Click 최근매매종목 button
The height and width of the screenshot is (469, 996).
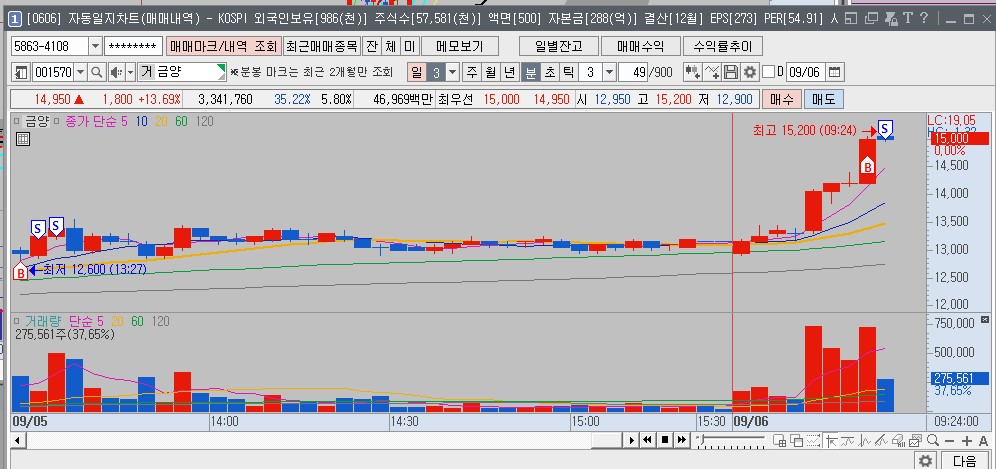[321, 46]
